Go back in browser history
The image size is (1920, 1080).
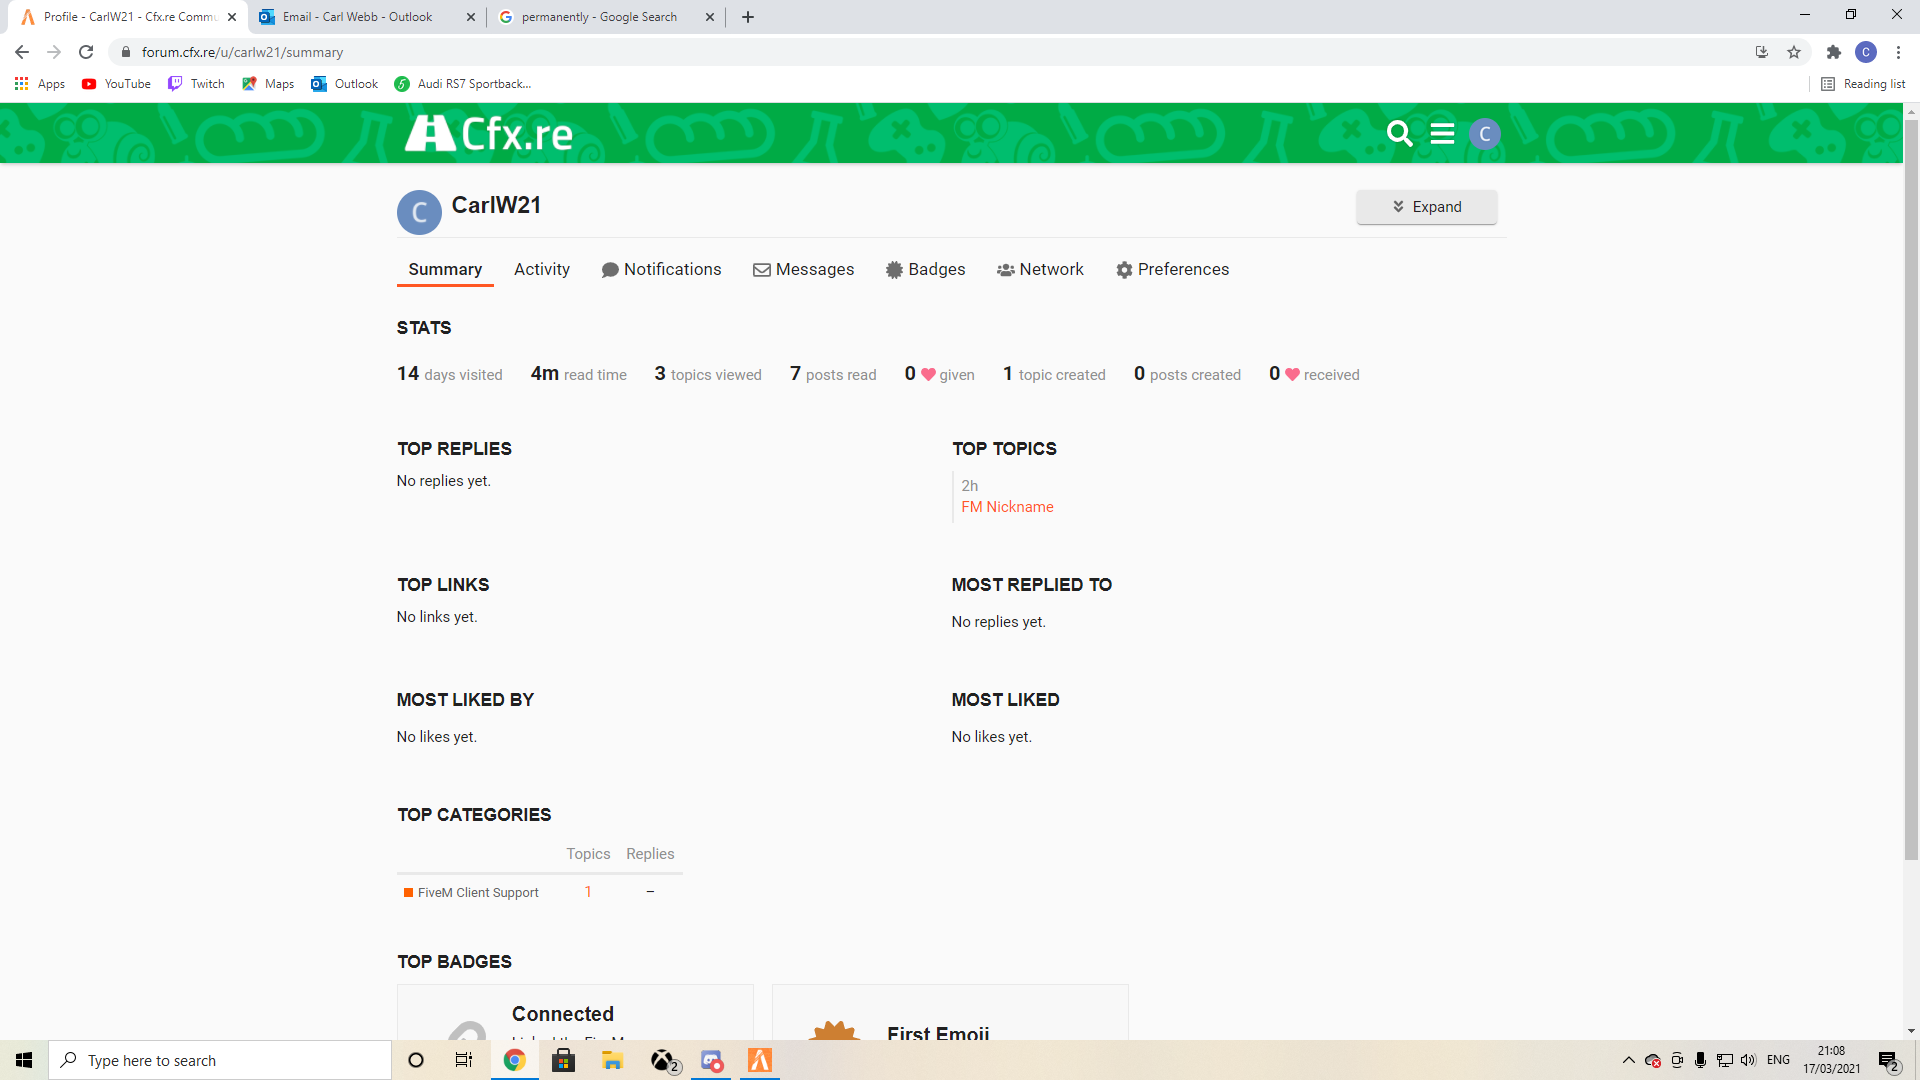(x=22, y=52)
